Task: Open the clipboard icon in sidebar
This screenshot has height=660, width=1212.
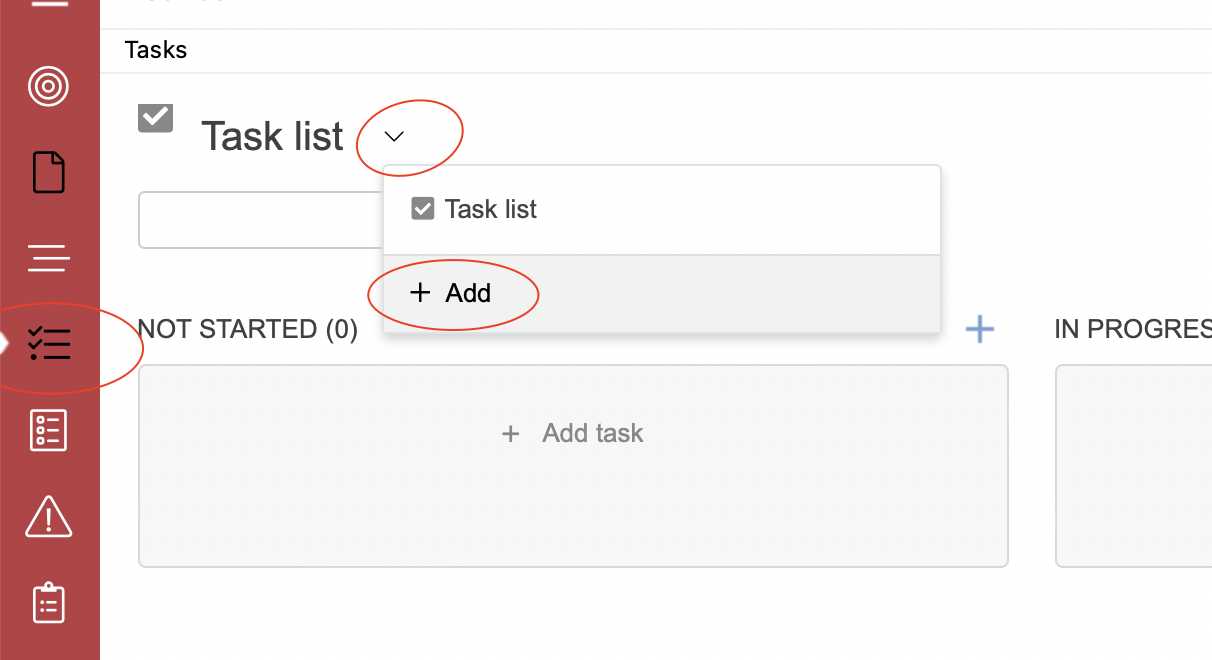Action: click(48, 603)
